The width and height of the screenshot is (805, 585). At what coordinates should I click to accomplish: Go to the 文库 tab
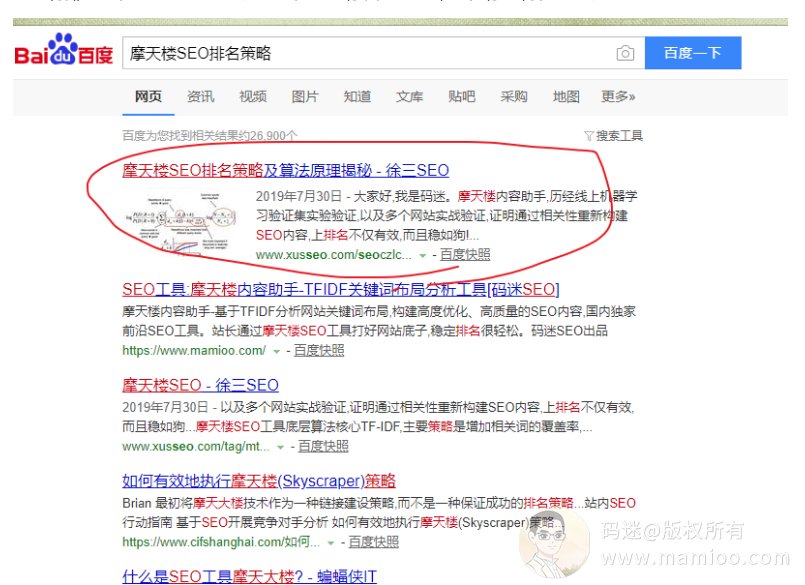coord(409,97)
